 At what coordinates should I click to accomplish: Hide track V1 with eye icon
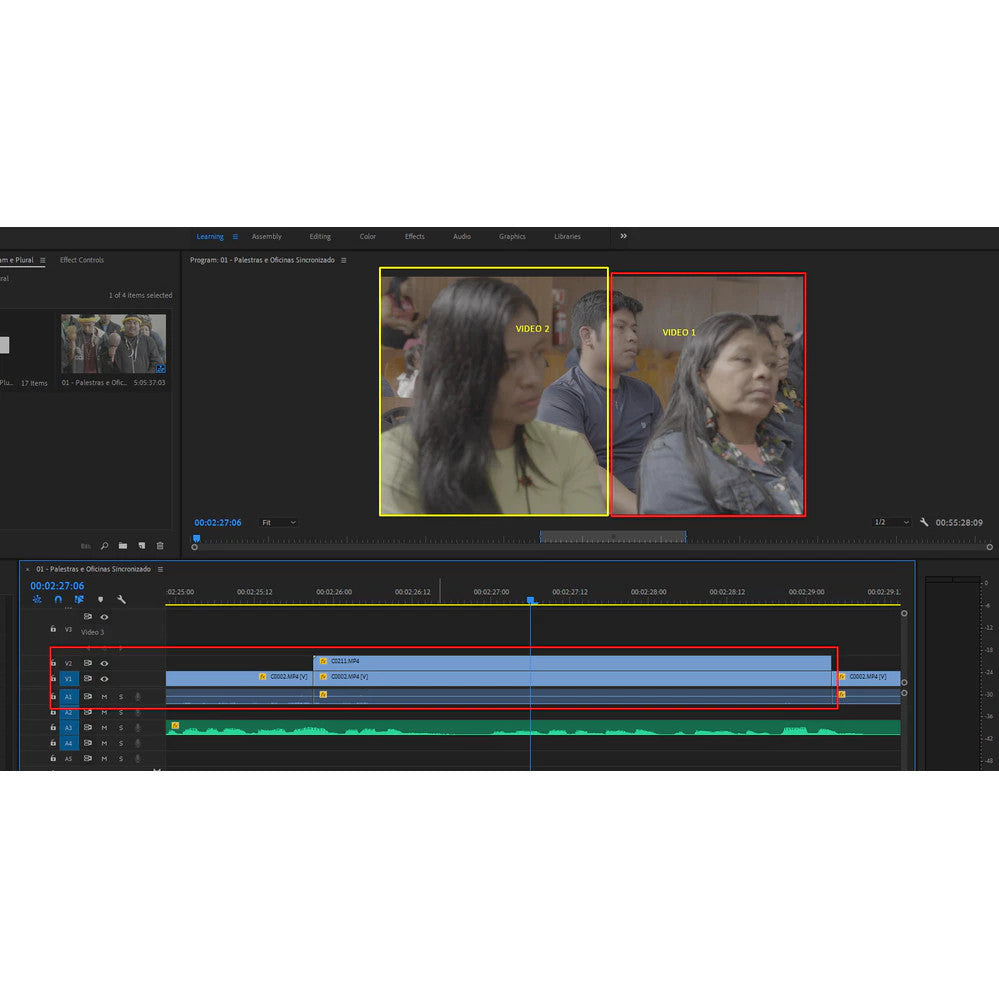point(104,679)
